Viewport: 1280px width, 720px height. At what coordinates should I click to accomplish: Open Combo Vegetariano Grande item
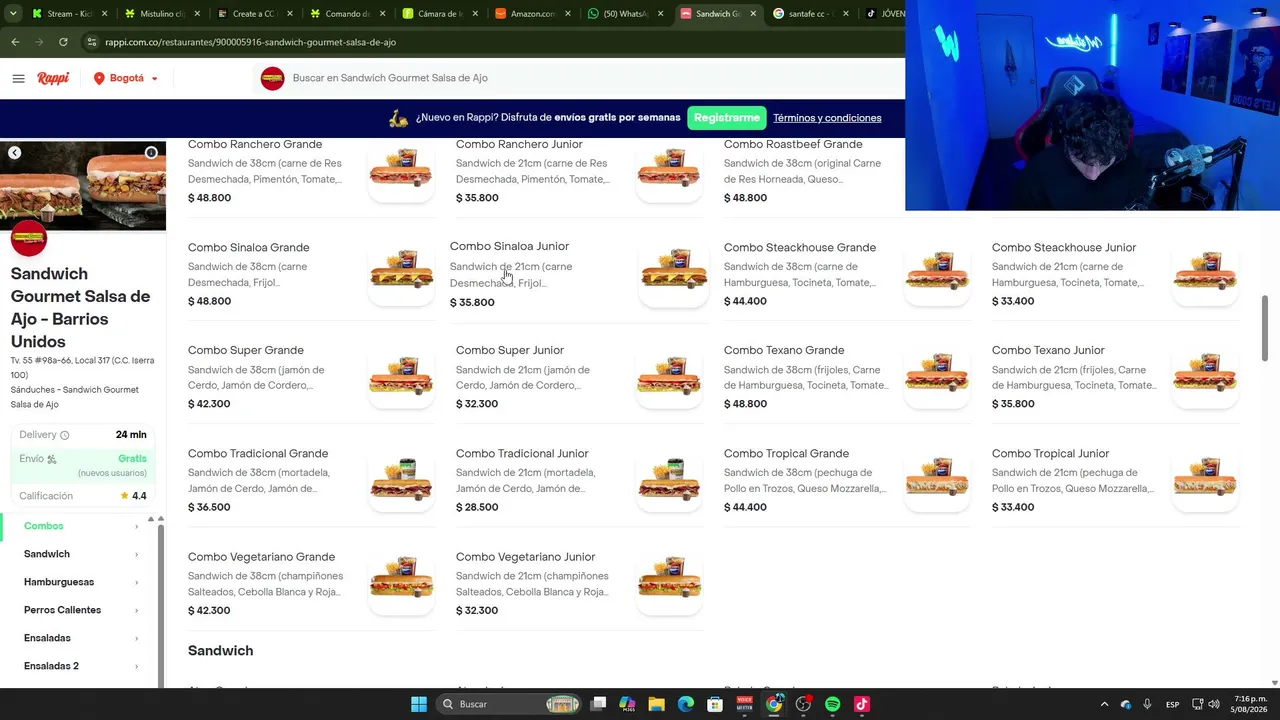click(311, 583)
